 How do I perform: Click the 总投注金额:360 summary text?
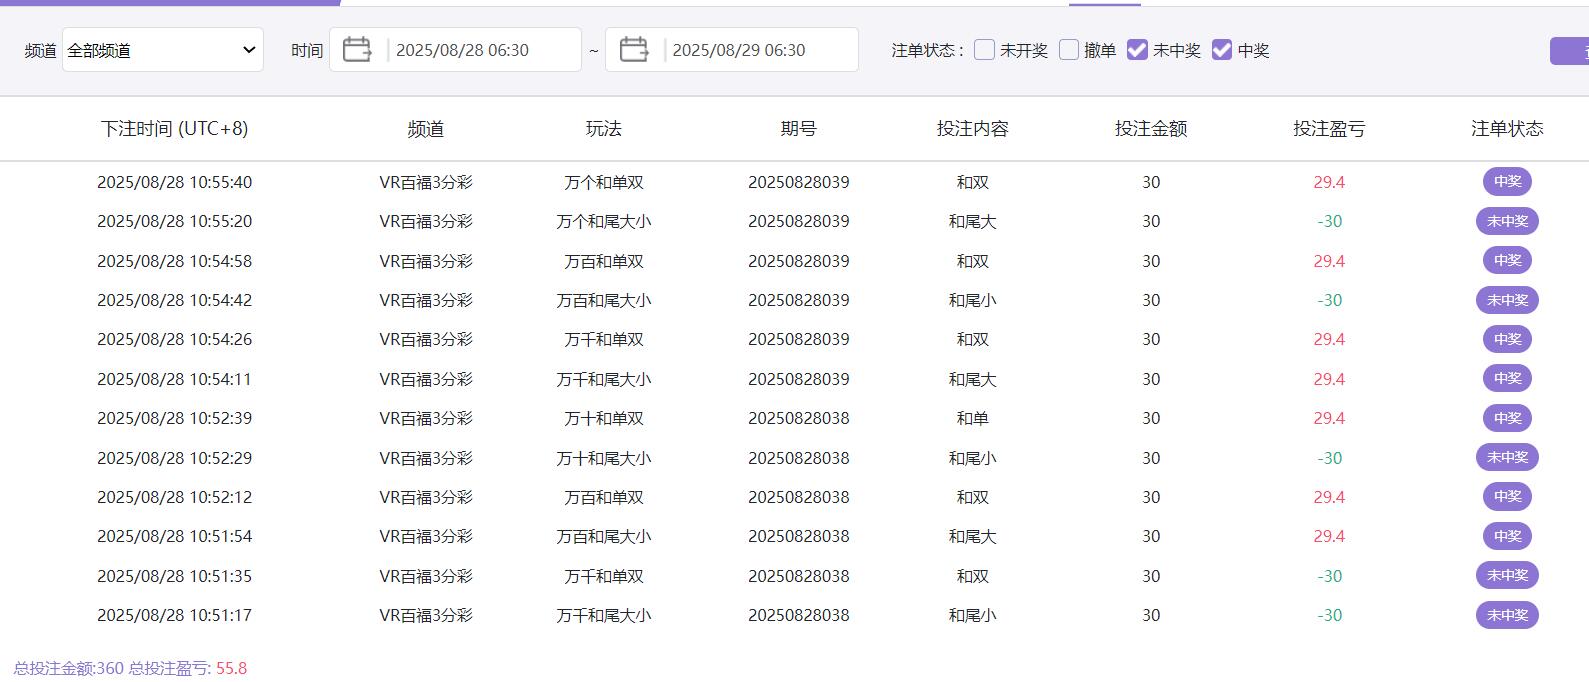[x=69, y=668]
